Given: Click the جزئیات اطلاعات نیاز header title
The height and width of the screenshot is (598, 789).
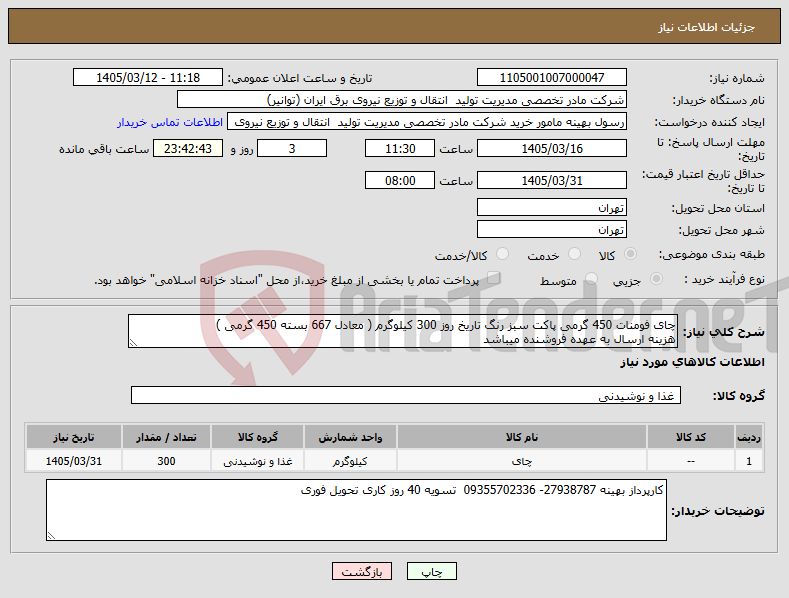Looking at the screenshot, I should [x=706, y=27].
